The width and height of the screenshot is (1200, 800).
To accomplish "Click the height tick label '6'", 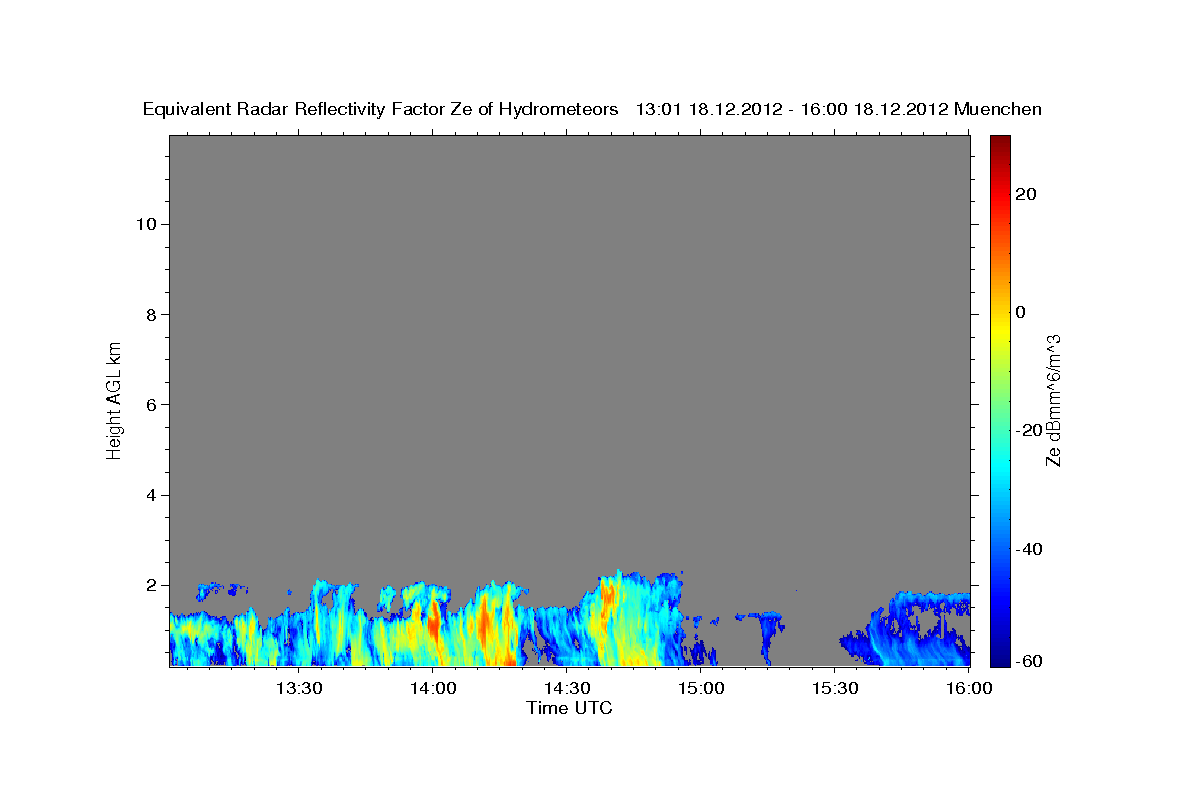I will (149, 405).
